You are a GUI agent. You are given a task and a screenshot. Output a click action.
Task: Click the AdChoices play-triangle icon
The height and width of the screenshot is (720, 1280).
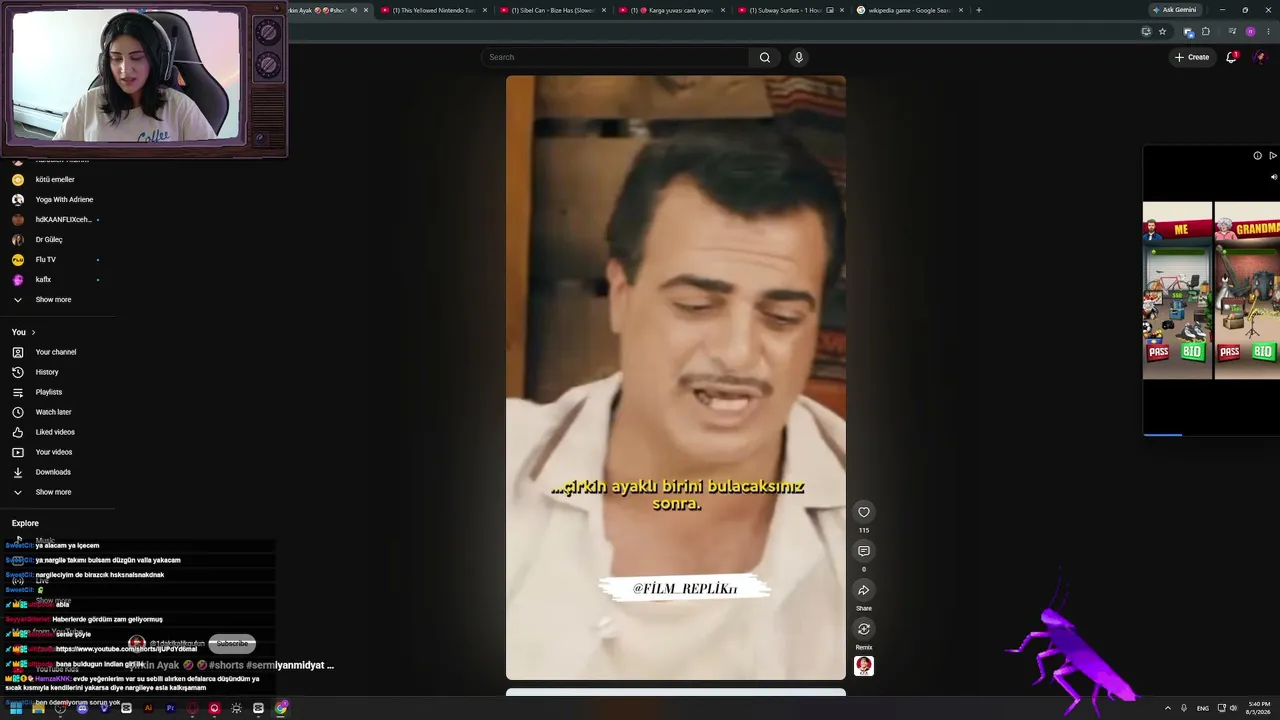pos(1273,155)
